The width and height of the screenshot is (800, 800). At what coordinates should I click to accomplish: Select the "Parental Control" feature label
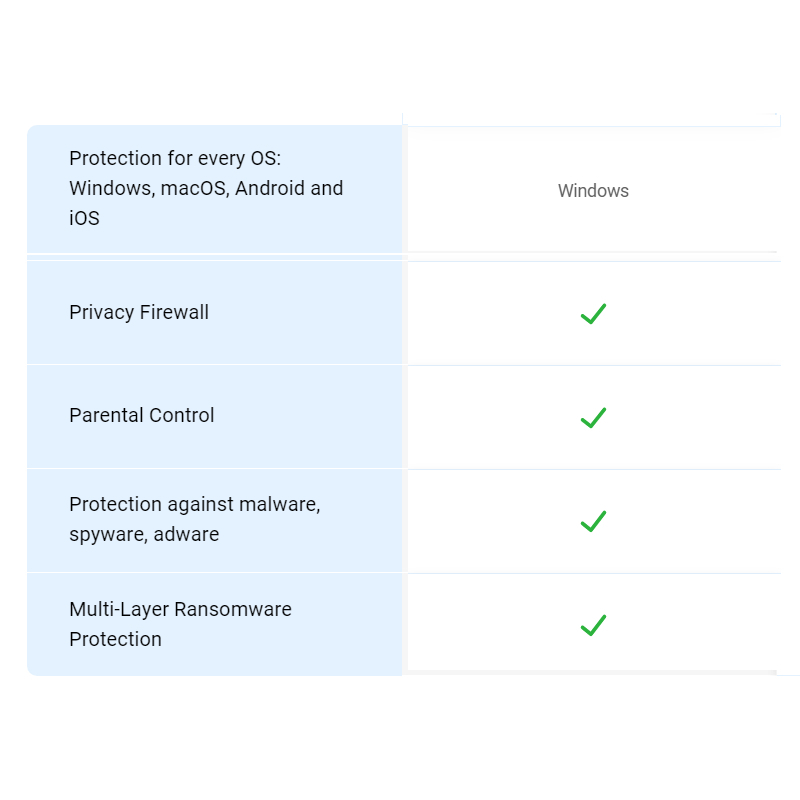142,416
